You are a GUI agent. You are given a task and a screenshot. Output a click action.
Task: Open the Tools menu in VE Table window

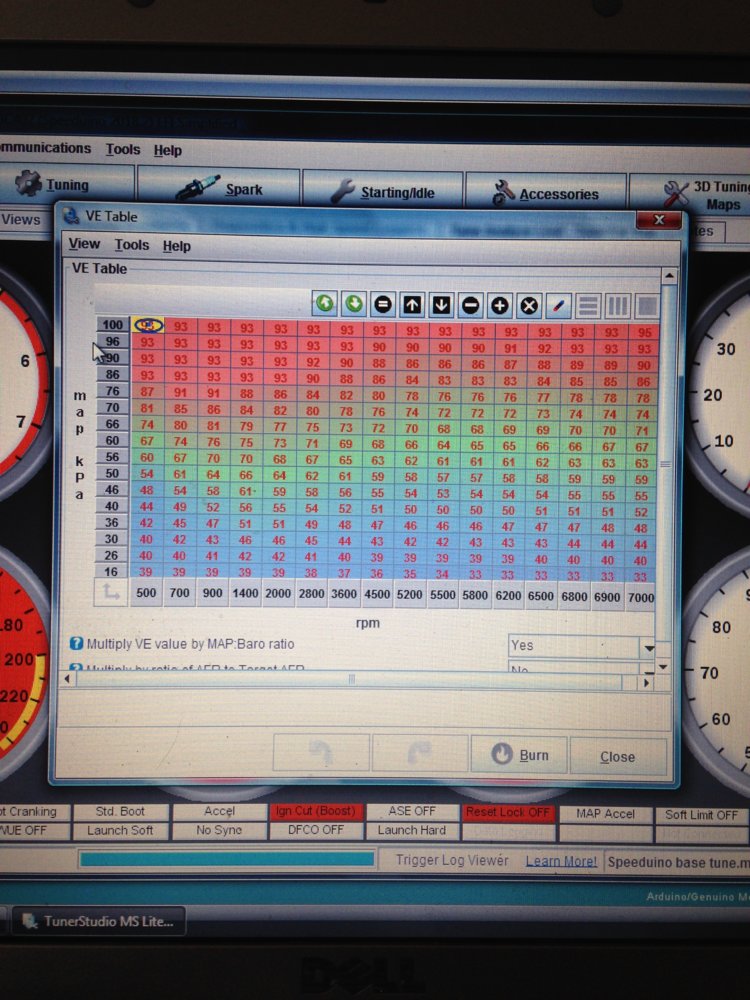pyautogui.click(x=132, y=245)
